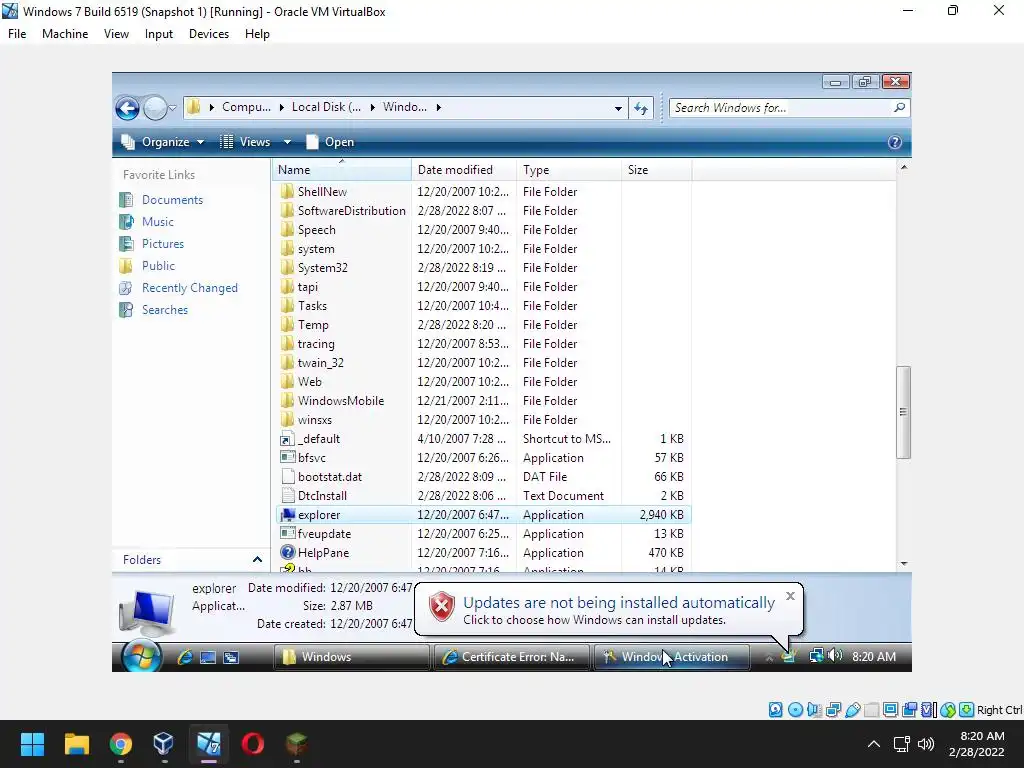Expand the Views dropdown arrow
This screenshot has height=768, width=1024.
287,142
